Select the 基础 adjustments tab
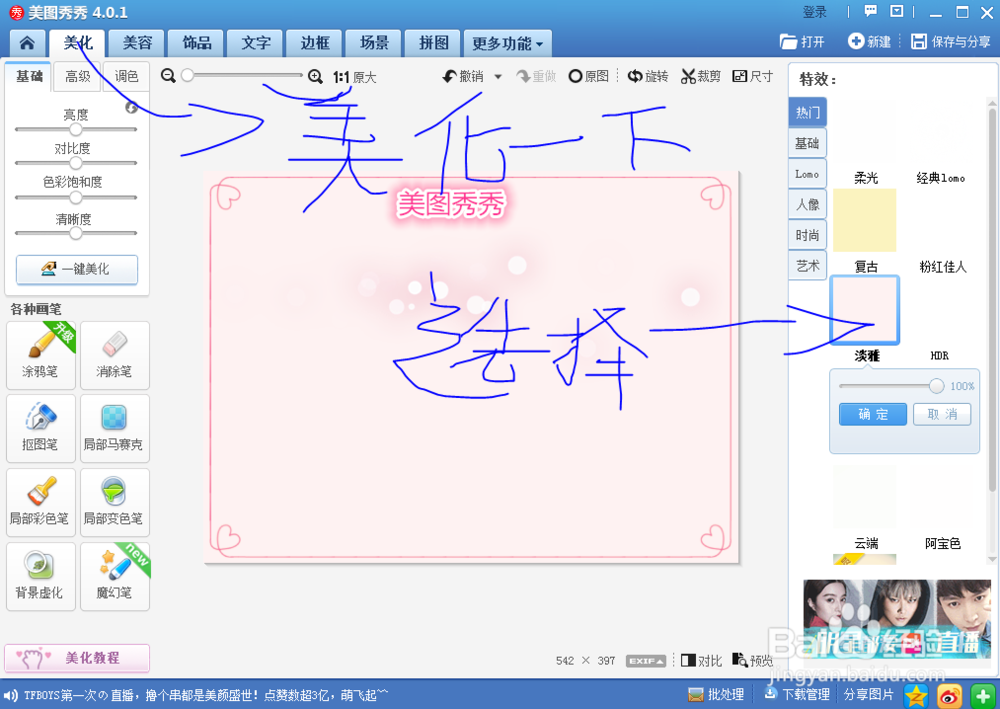This screenshot has height=709, width=1000. [29, 77]
